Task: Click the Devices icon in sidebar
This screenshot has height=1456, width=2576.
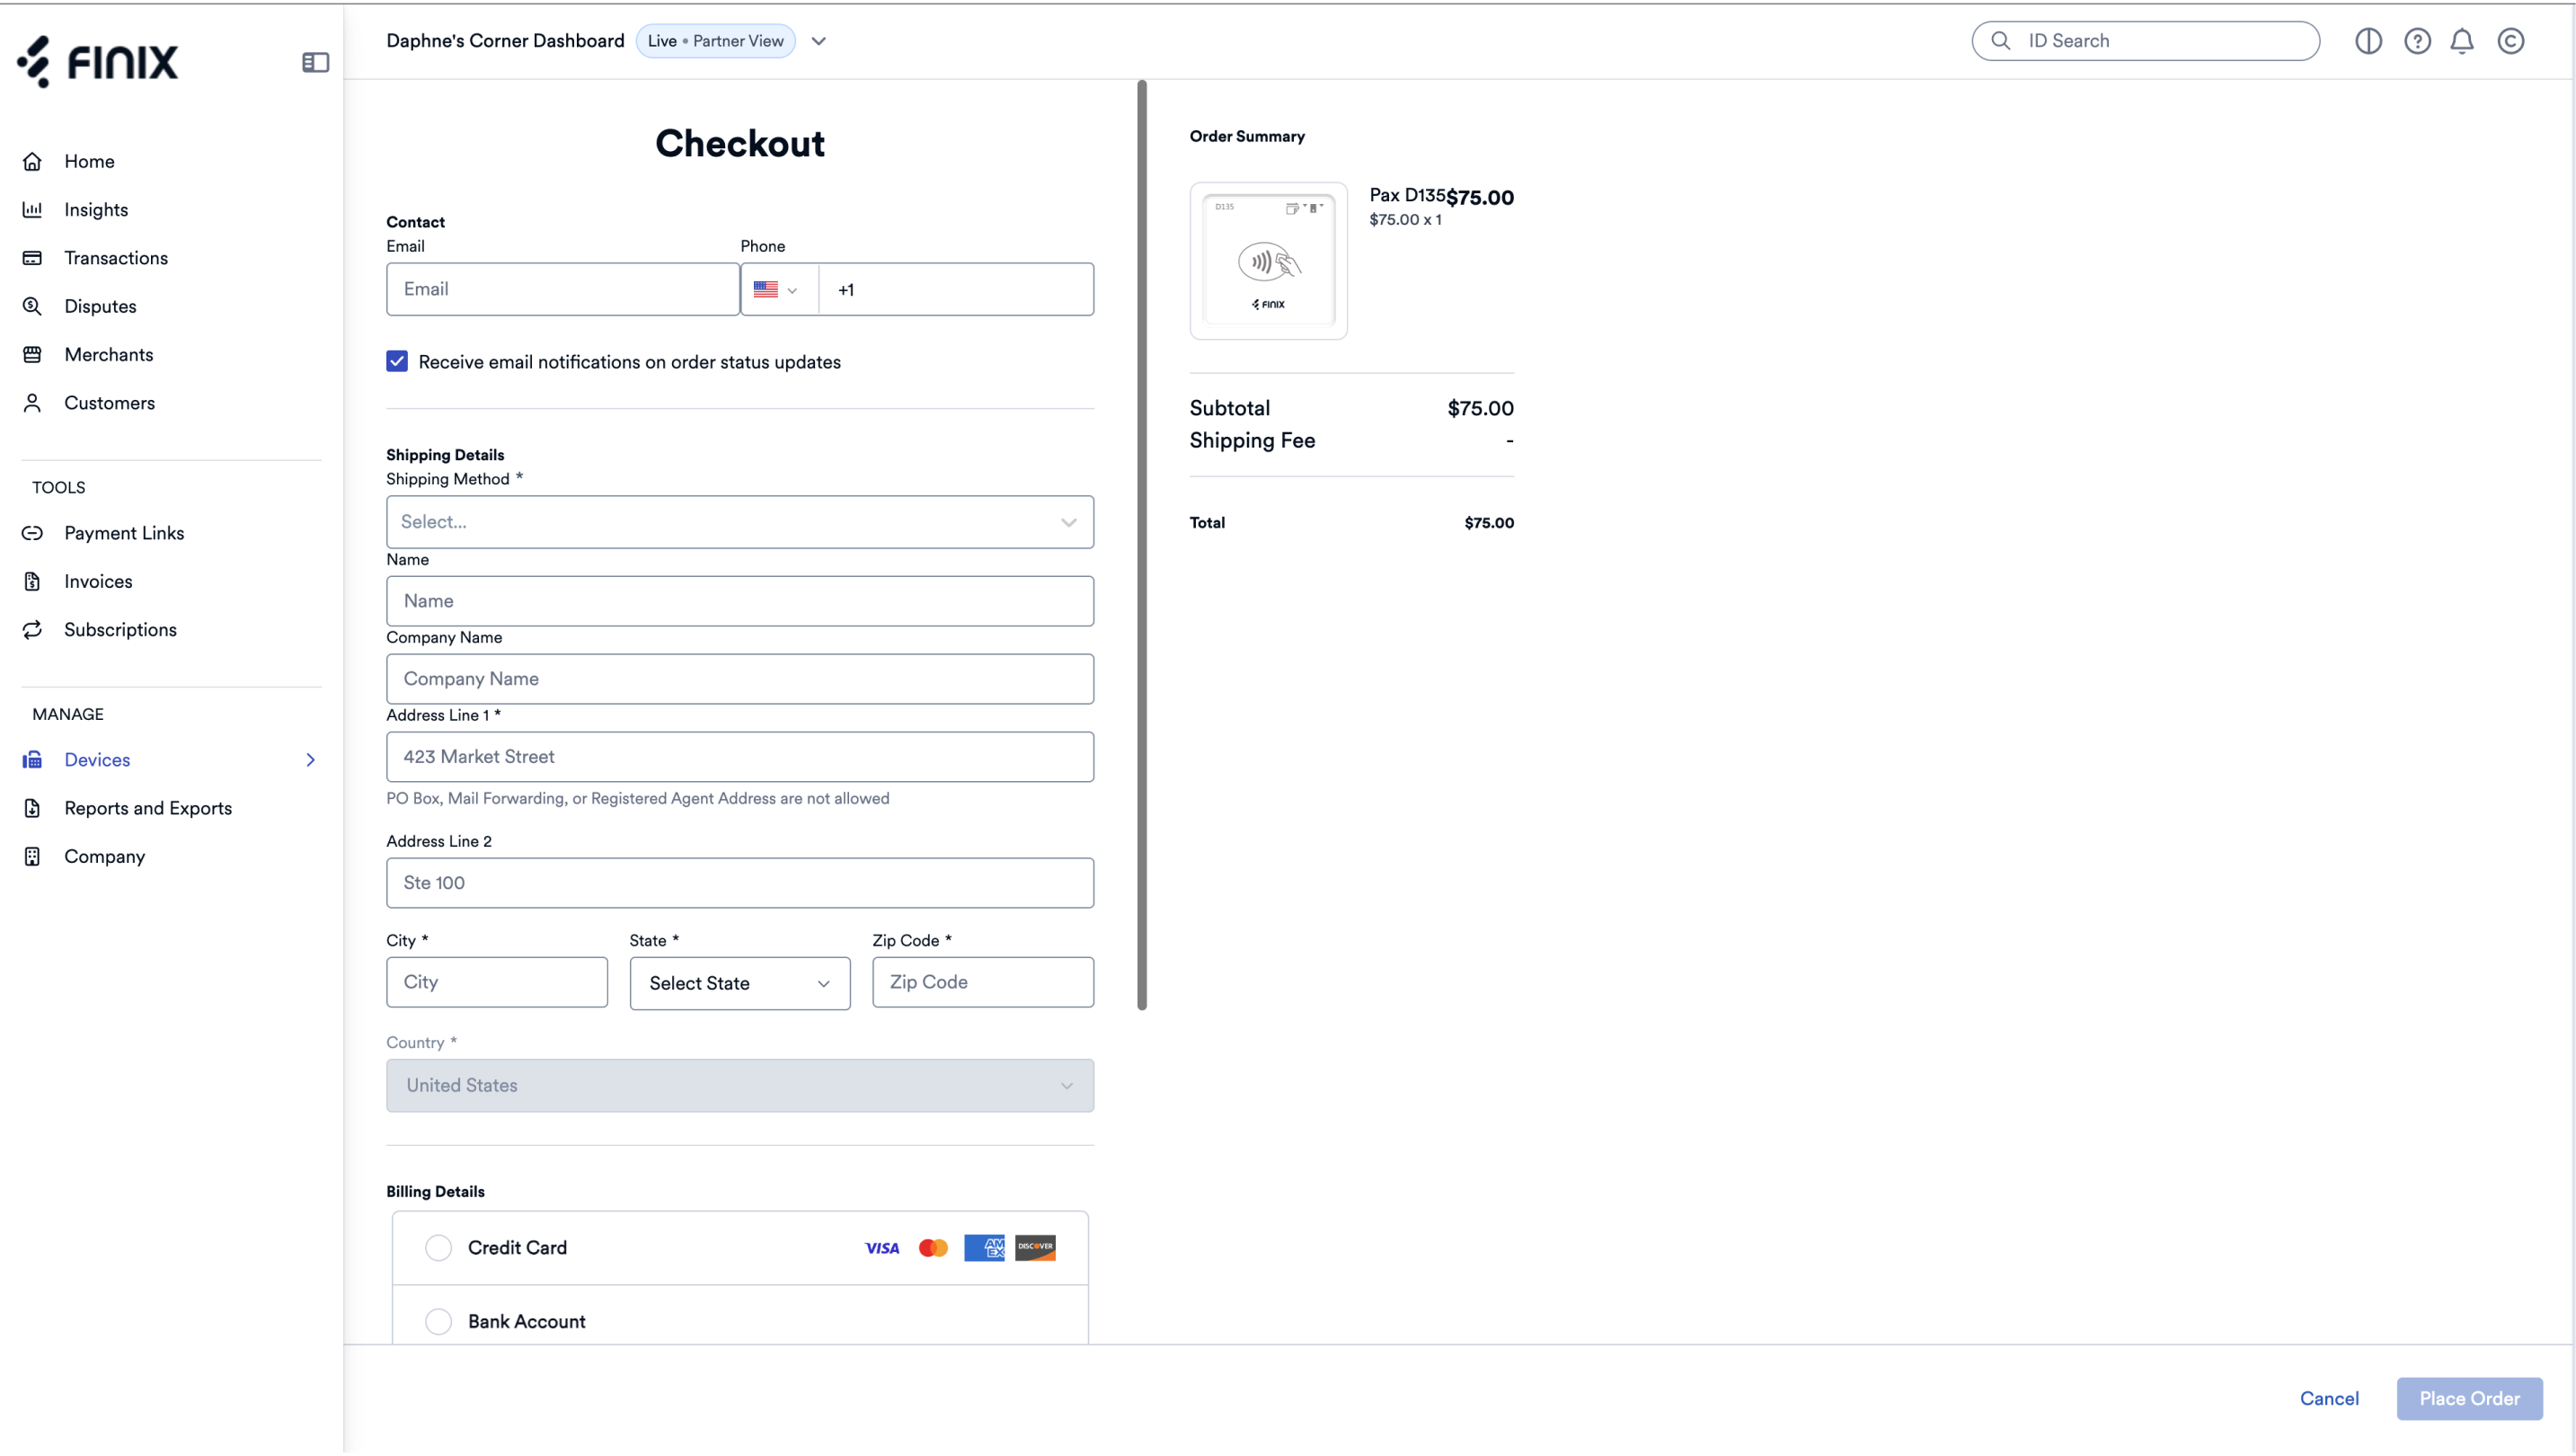Action: pos(32,760)
